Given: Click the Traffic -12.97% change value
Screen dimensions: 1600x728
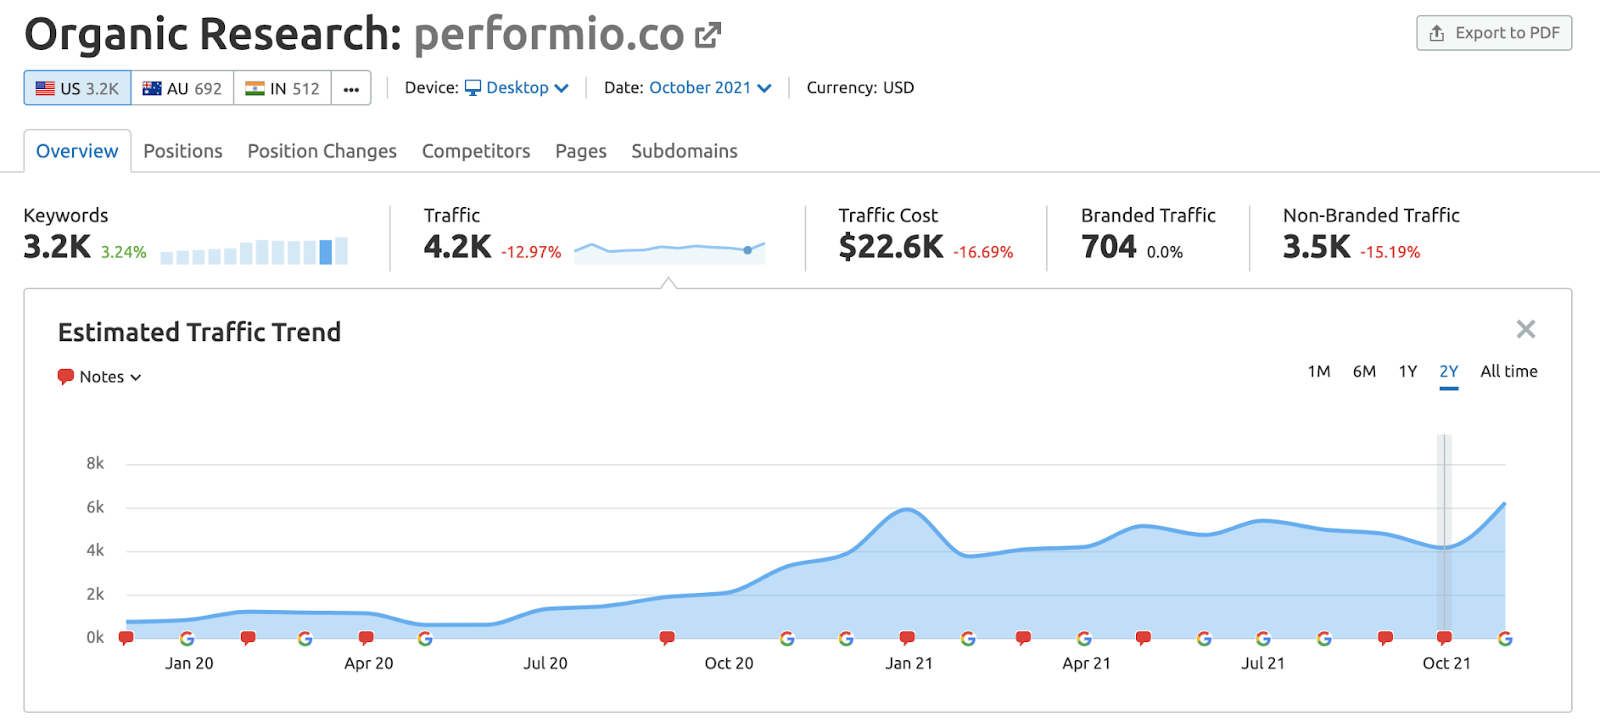Looking at the screenshot, I should click(x=531, y=252).
